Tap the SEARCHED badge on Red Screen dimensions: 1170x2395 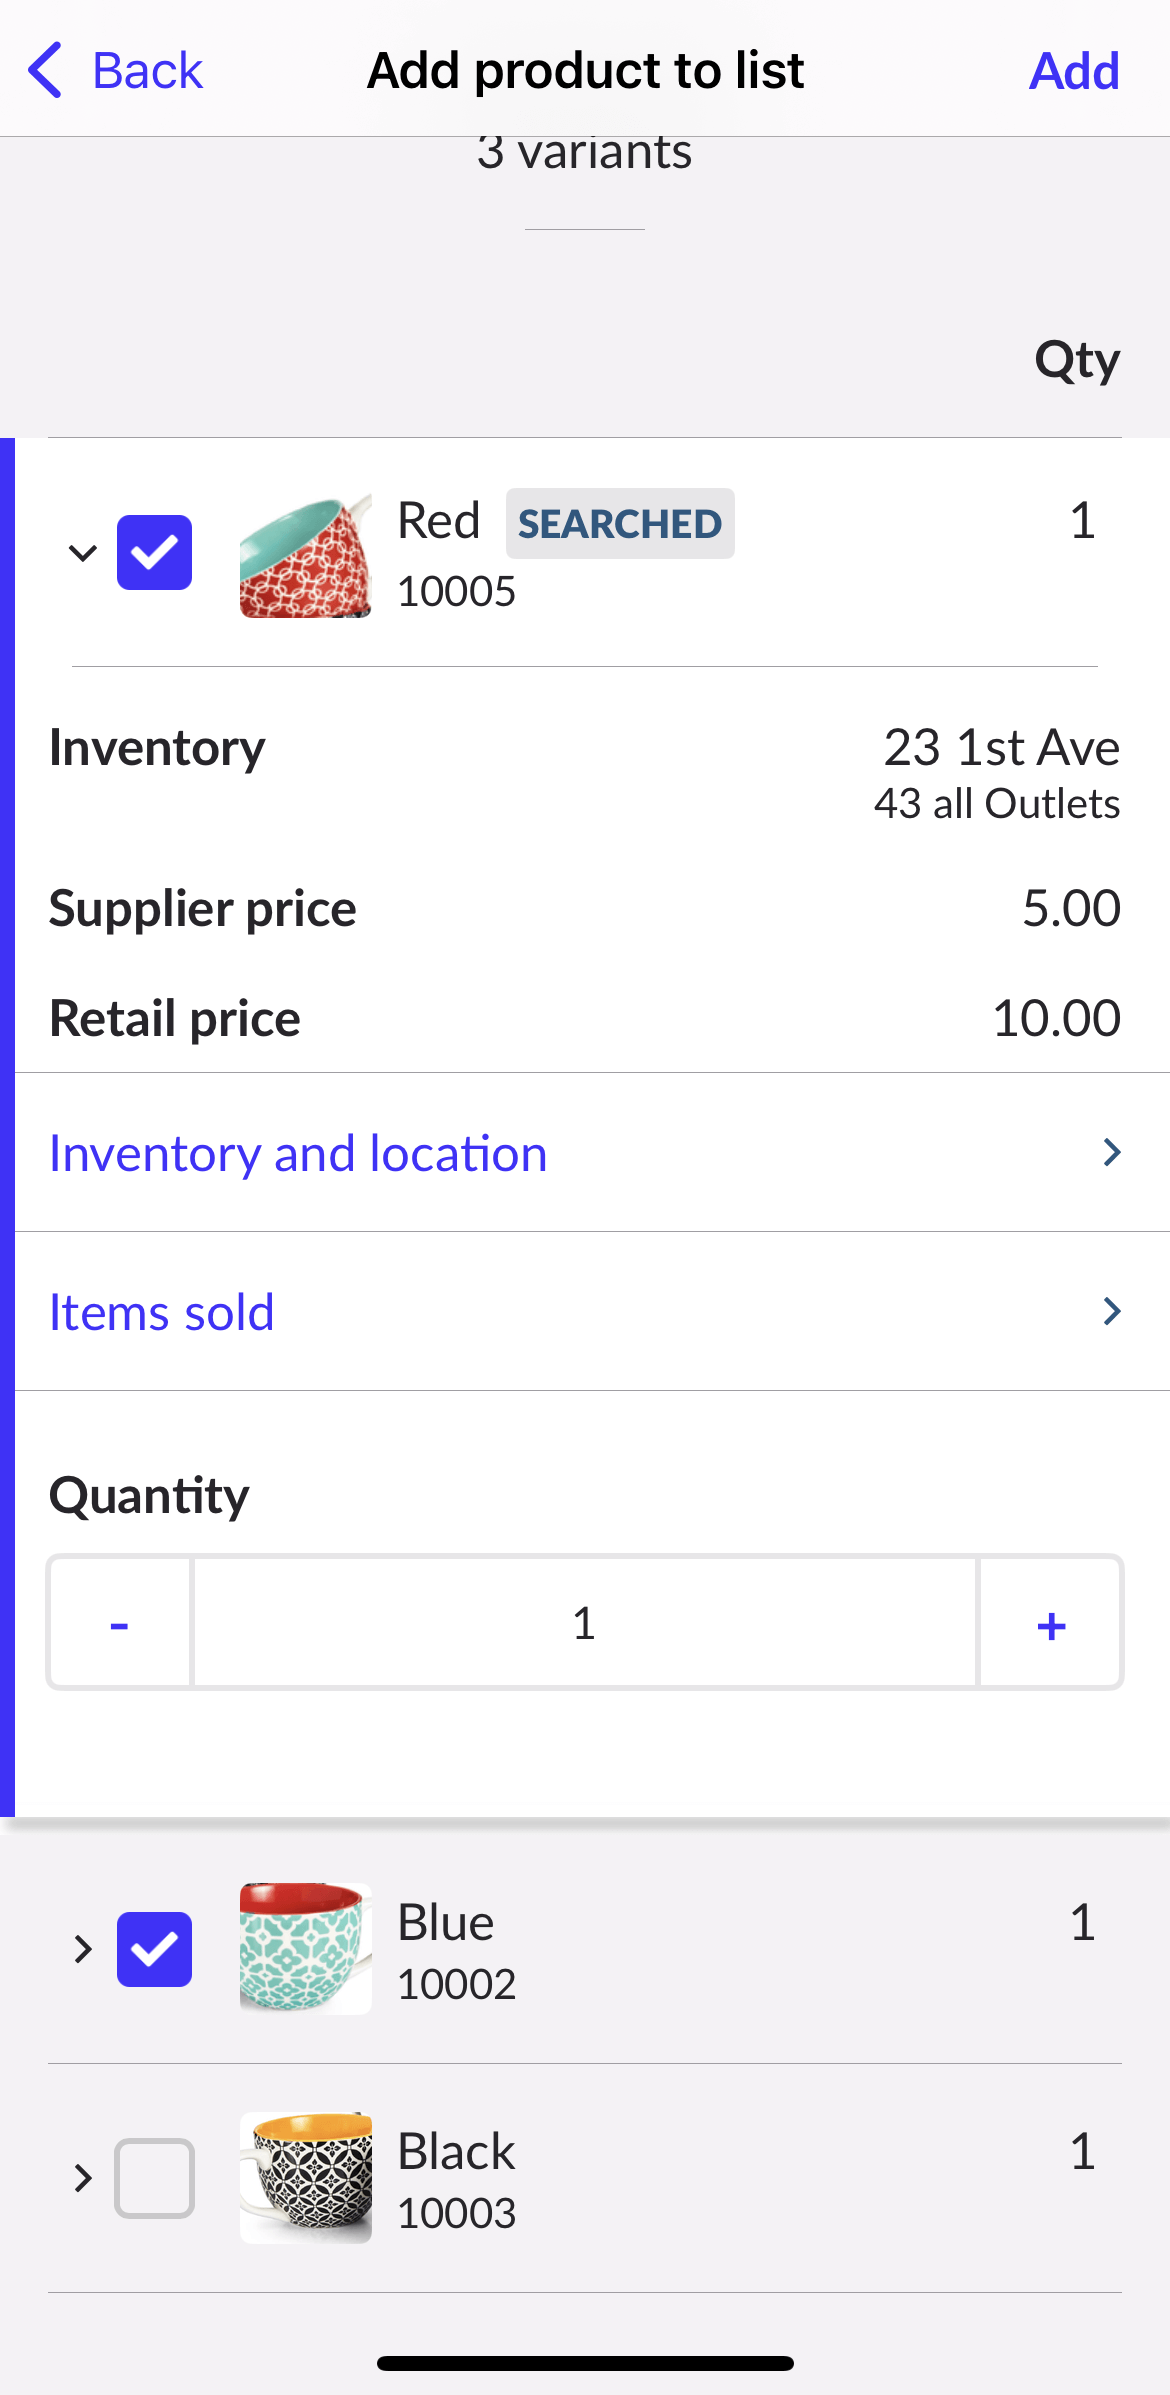point(620,523)
